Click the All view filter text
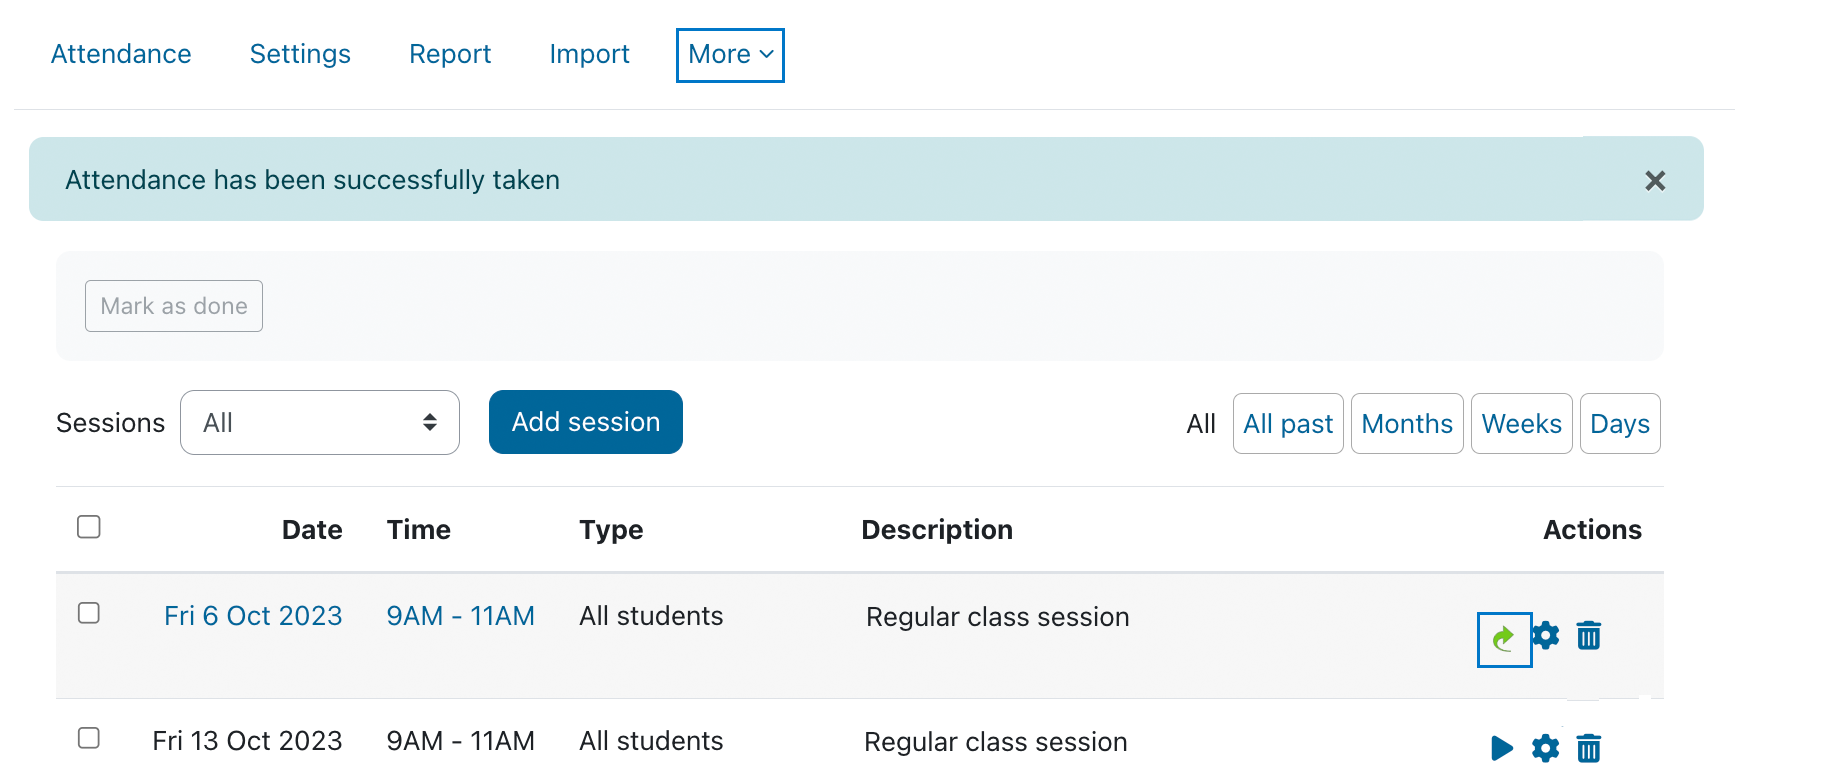 1201,424
